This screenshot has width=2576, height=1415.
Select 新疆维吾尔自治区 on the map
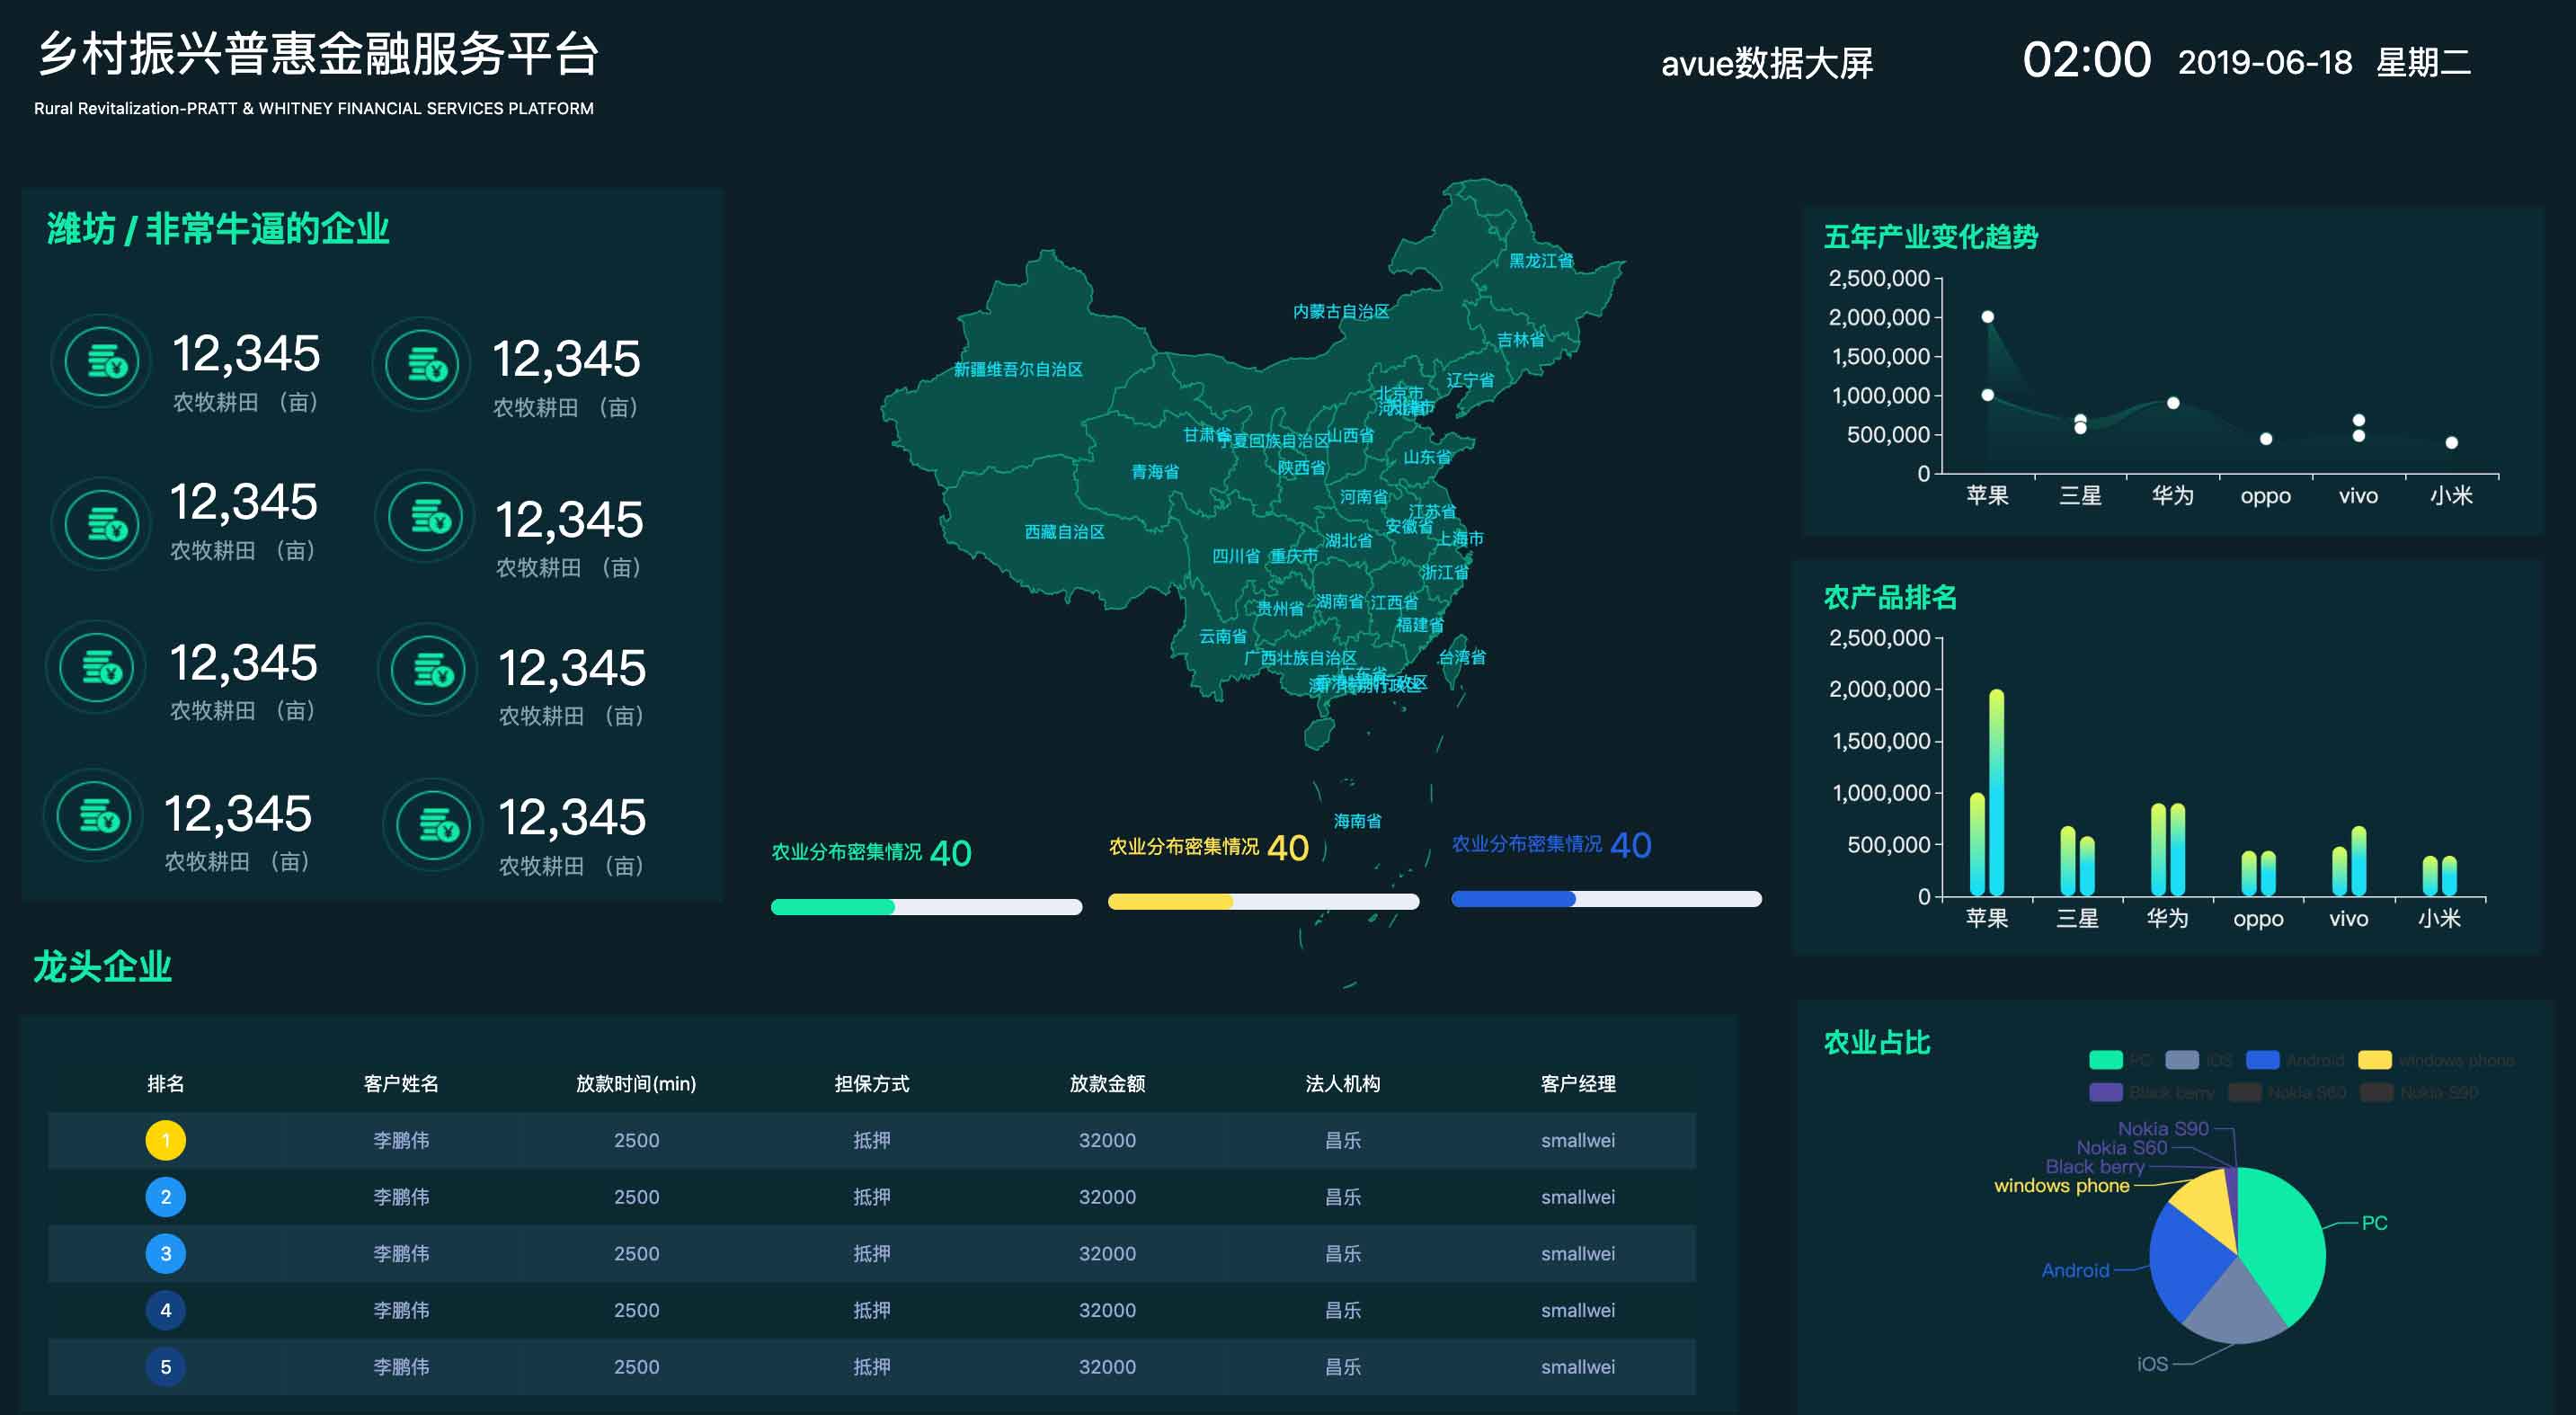(x=1018, y=370)
